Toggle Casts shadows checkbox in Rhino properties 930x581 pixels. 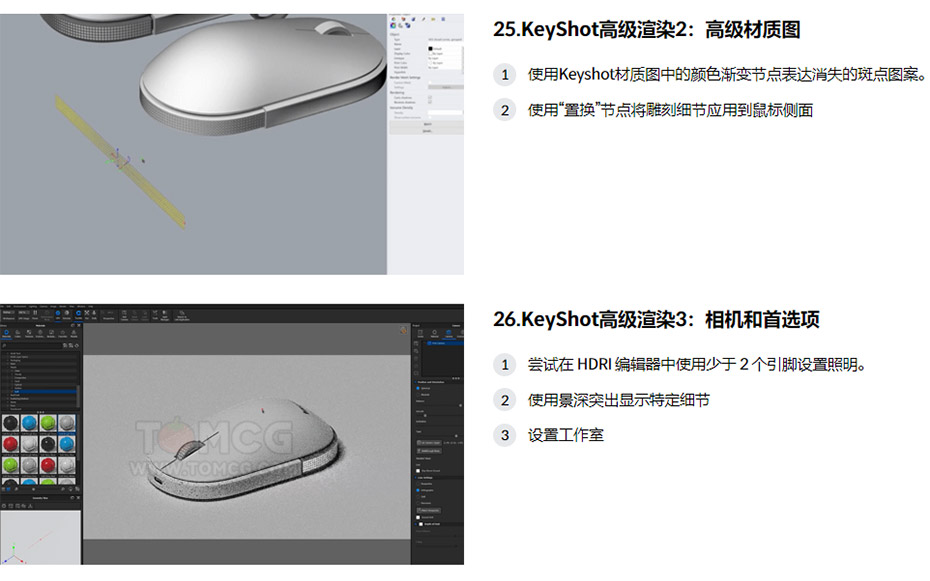click(430, 97)
